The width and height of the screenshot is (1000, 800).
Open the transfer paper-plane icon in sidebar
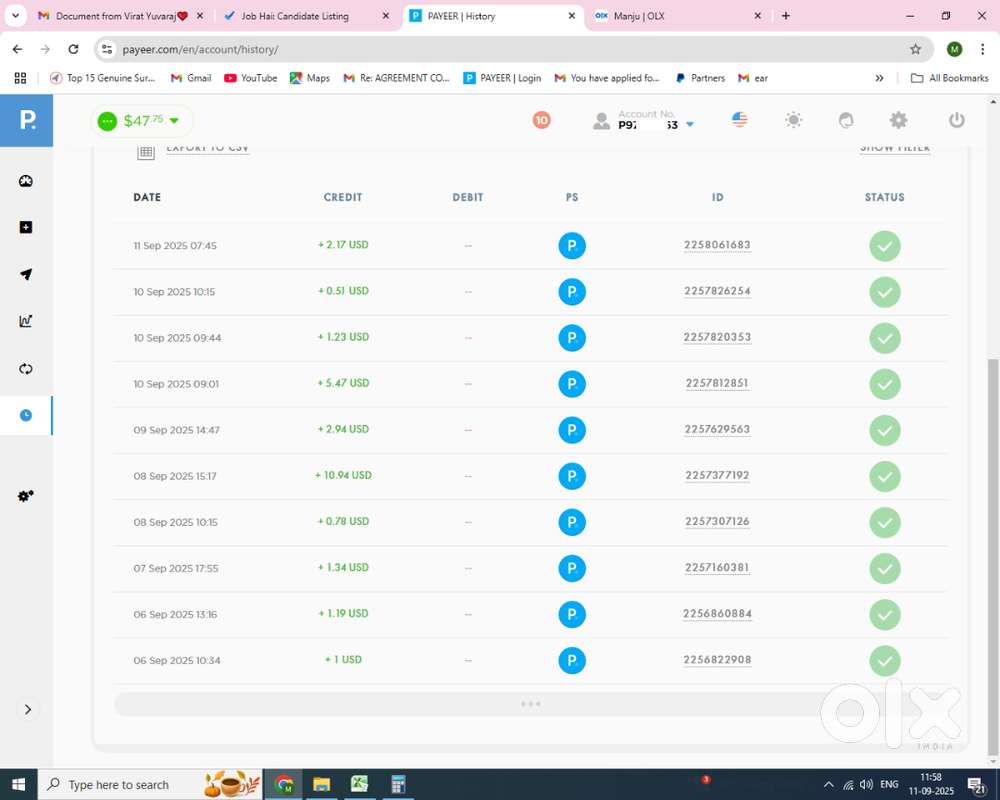tap(26, 275)
